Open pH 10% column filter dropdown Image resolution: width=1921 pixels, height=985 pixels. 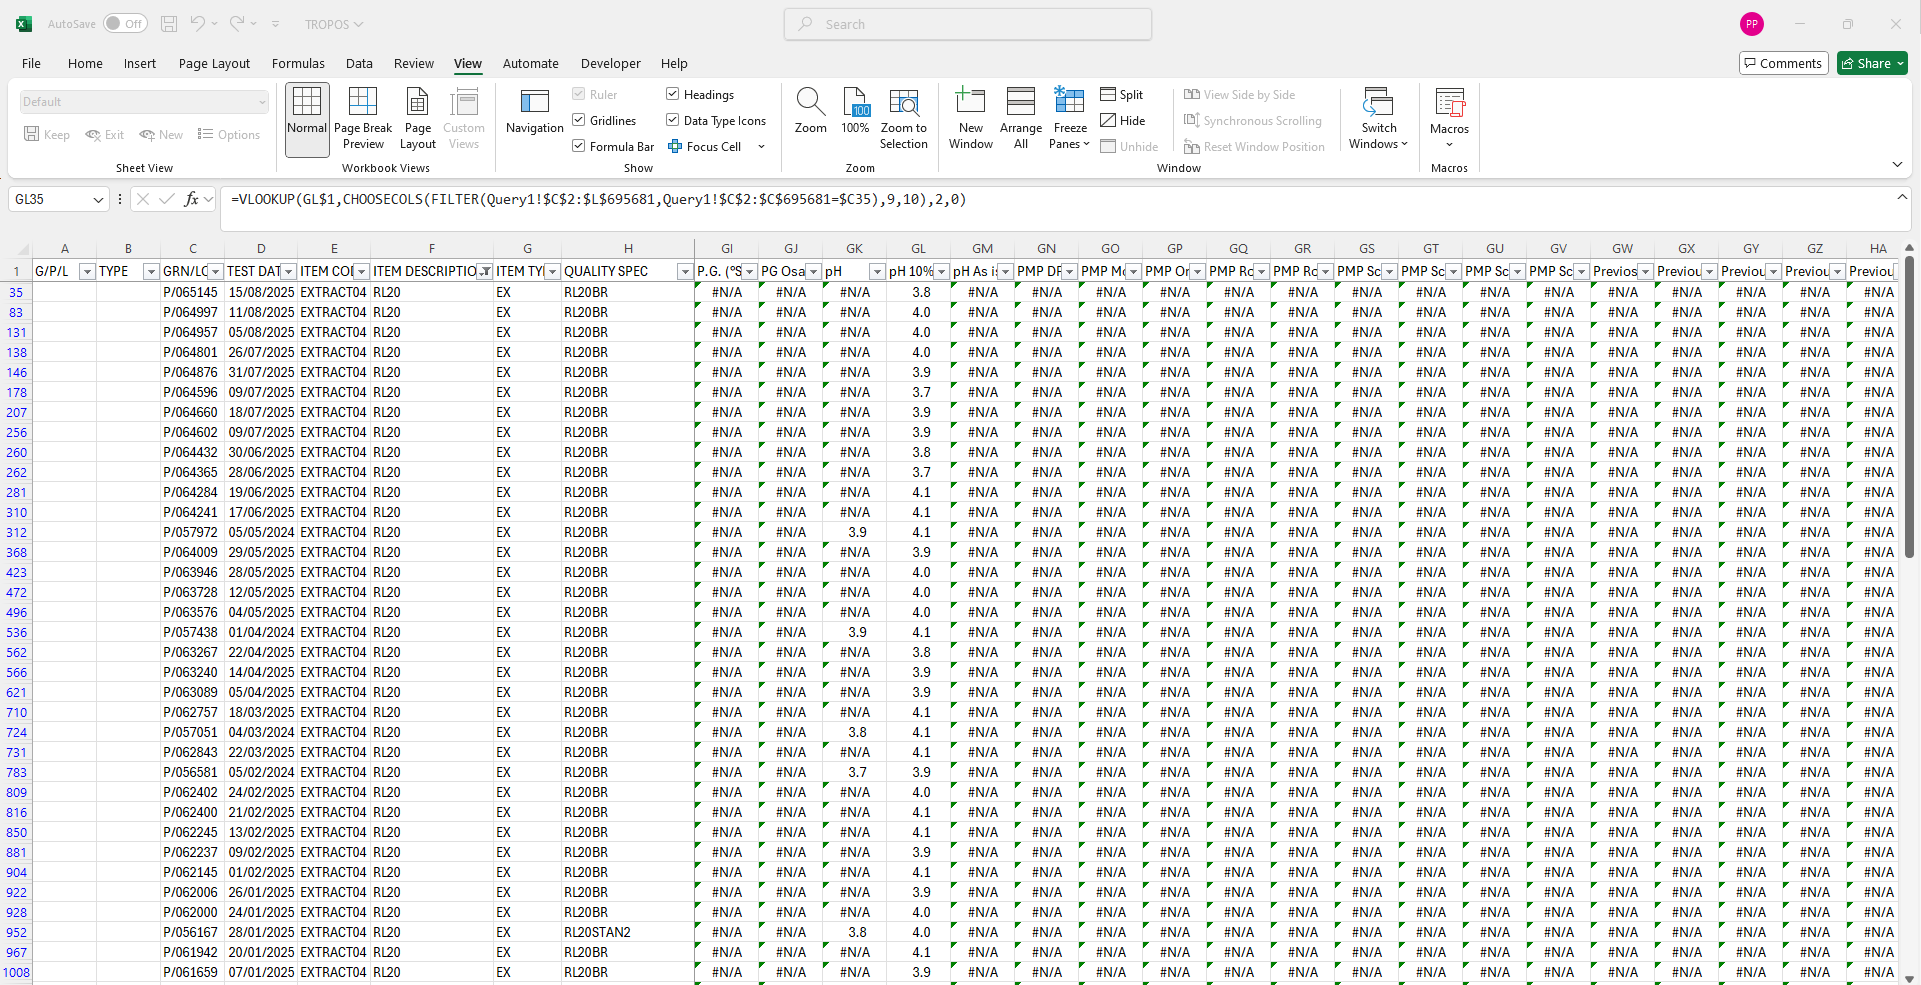tap(941, 272)
